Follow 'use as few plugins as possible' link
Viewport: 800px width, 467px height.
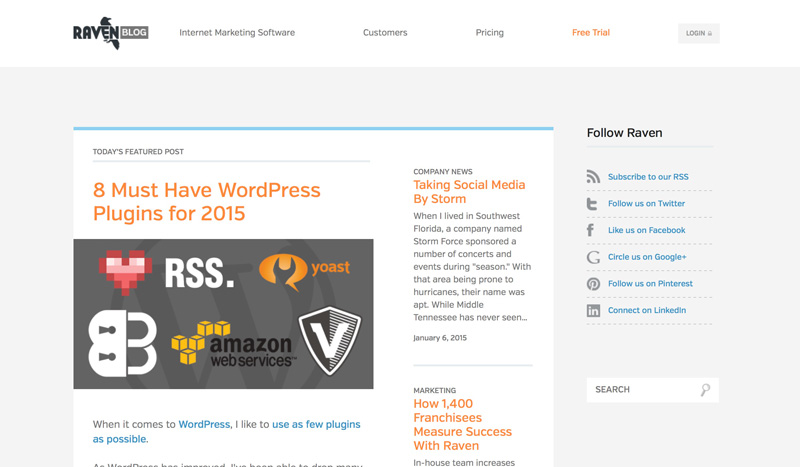pyautogui.click(x=227, y=432)
